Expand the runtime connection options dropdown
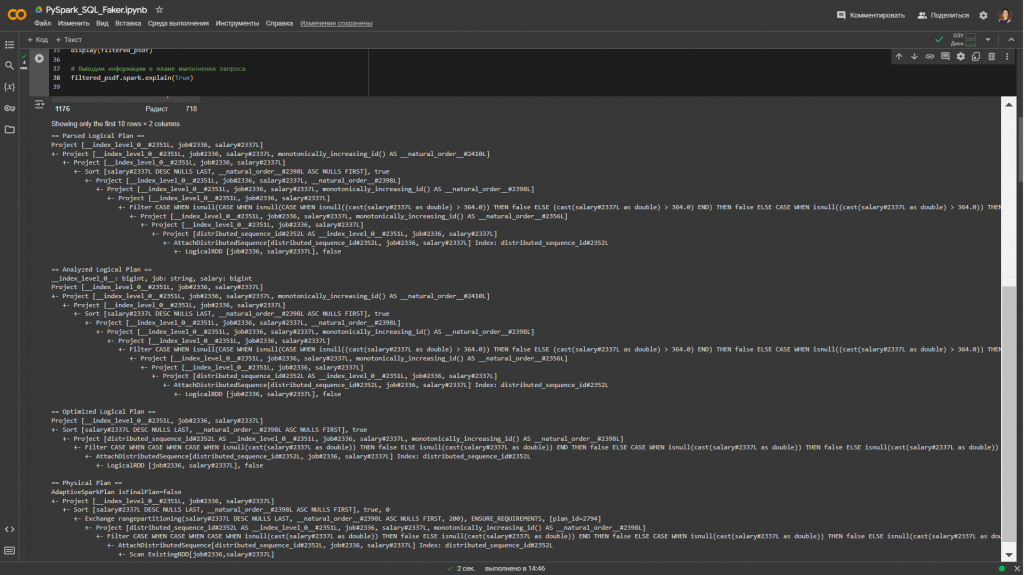The height and width of the screenshot is (575, 1024). (x=987, y=39)
